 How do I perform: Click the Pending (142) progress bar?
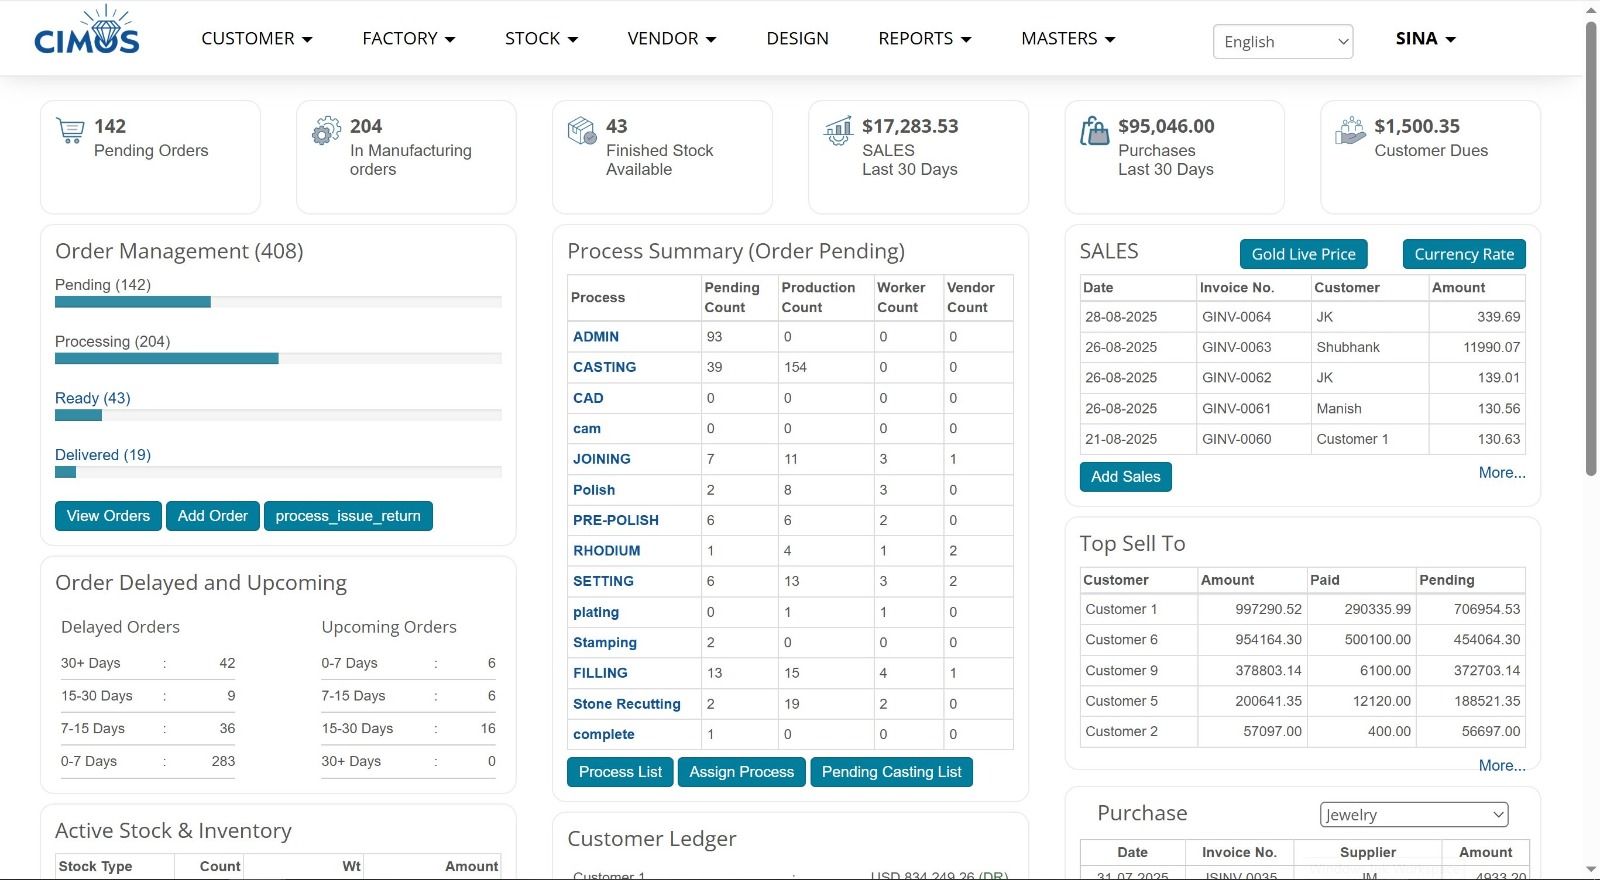coord(278,302)
